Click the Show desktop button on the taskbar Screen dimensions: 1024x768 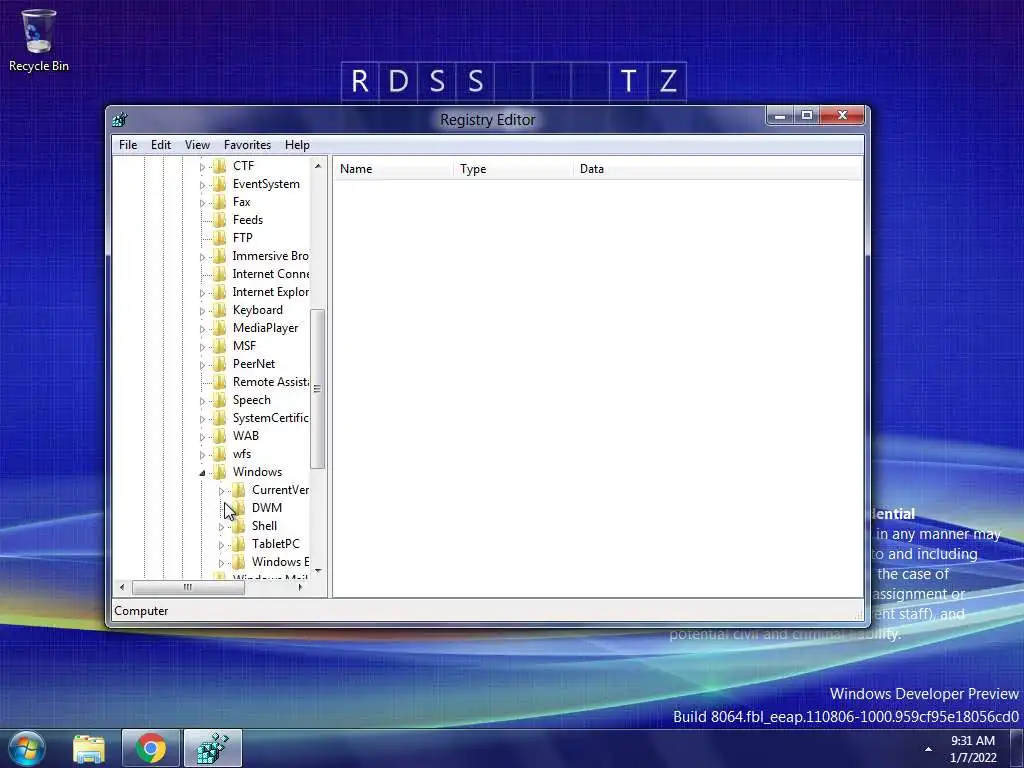click(x=1017, y=748)
